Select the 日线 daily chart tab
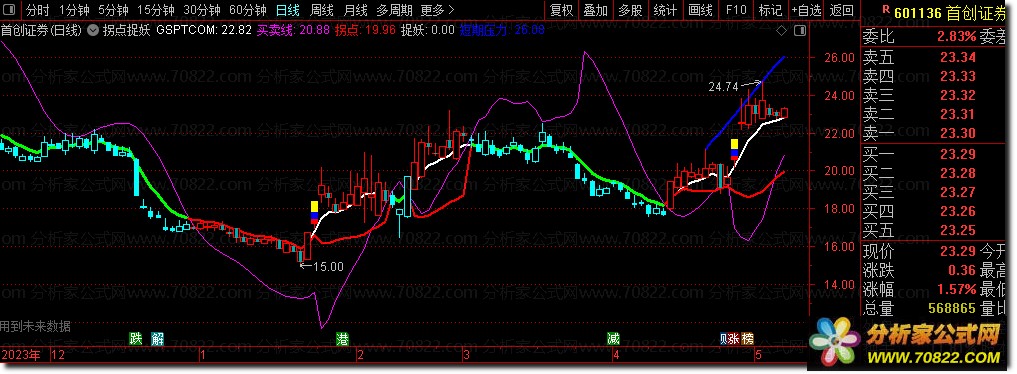1017x374 pixels. pos(287,10)
